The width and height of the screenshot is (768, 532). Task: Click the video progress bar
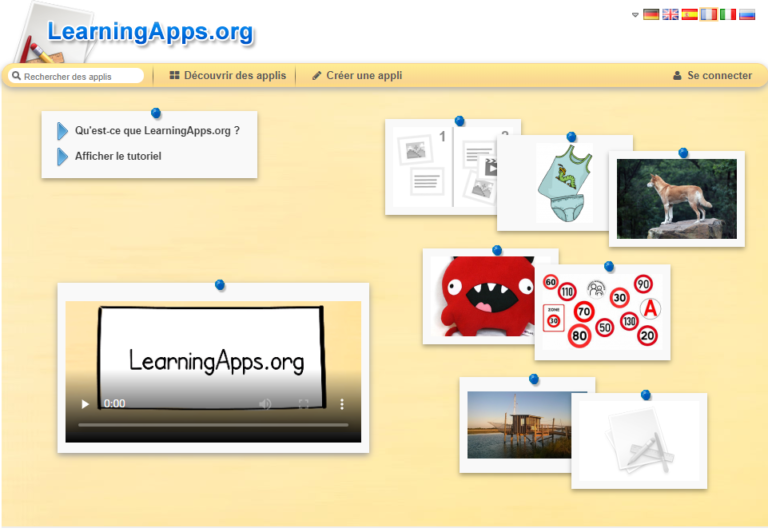point(213,425)
